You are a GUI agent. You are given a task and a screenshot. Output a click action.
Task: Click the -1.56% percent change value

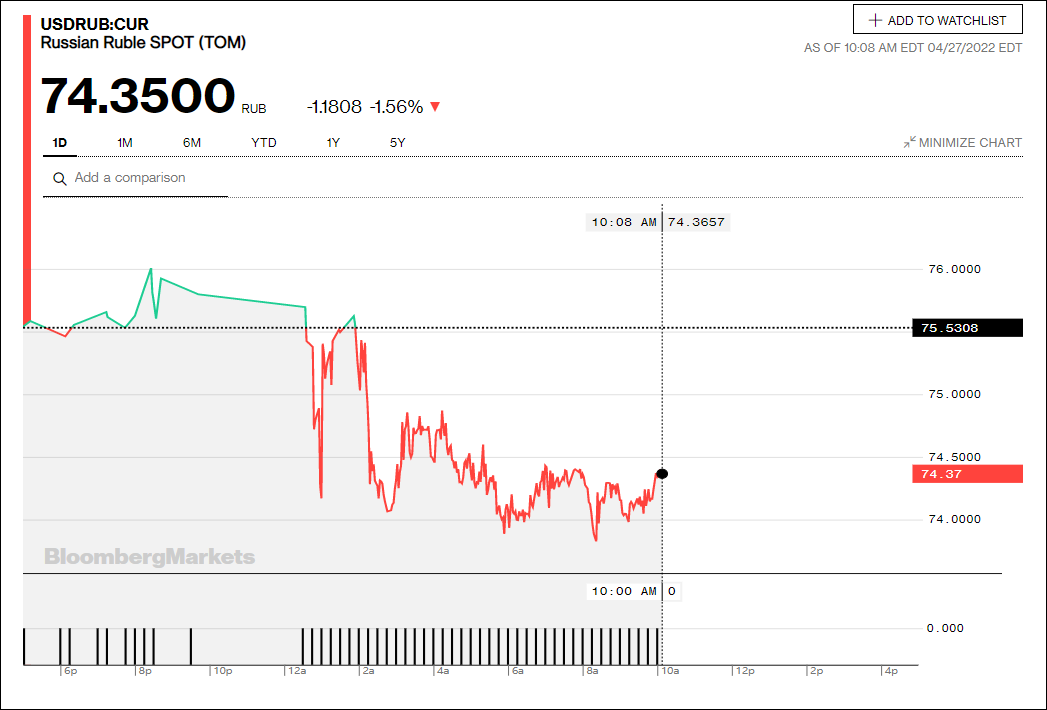pos(397,107)
